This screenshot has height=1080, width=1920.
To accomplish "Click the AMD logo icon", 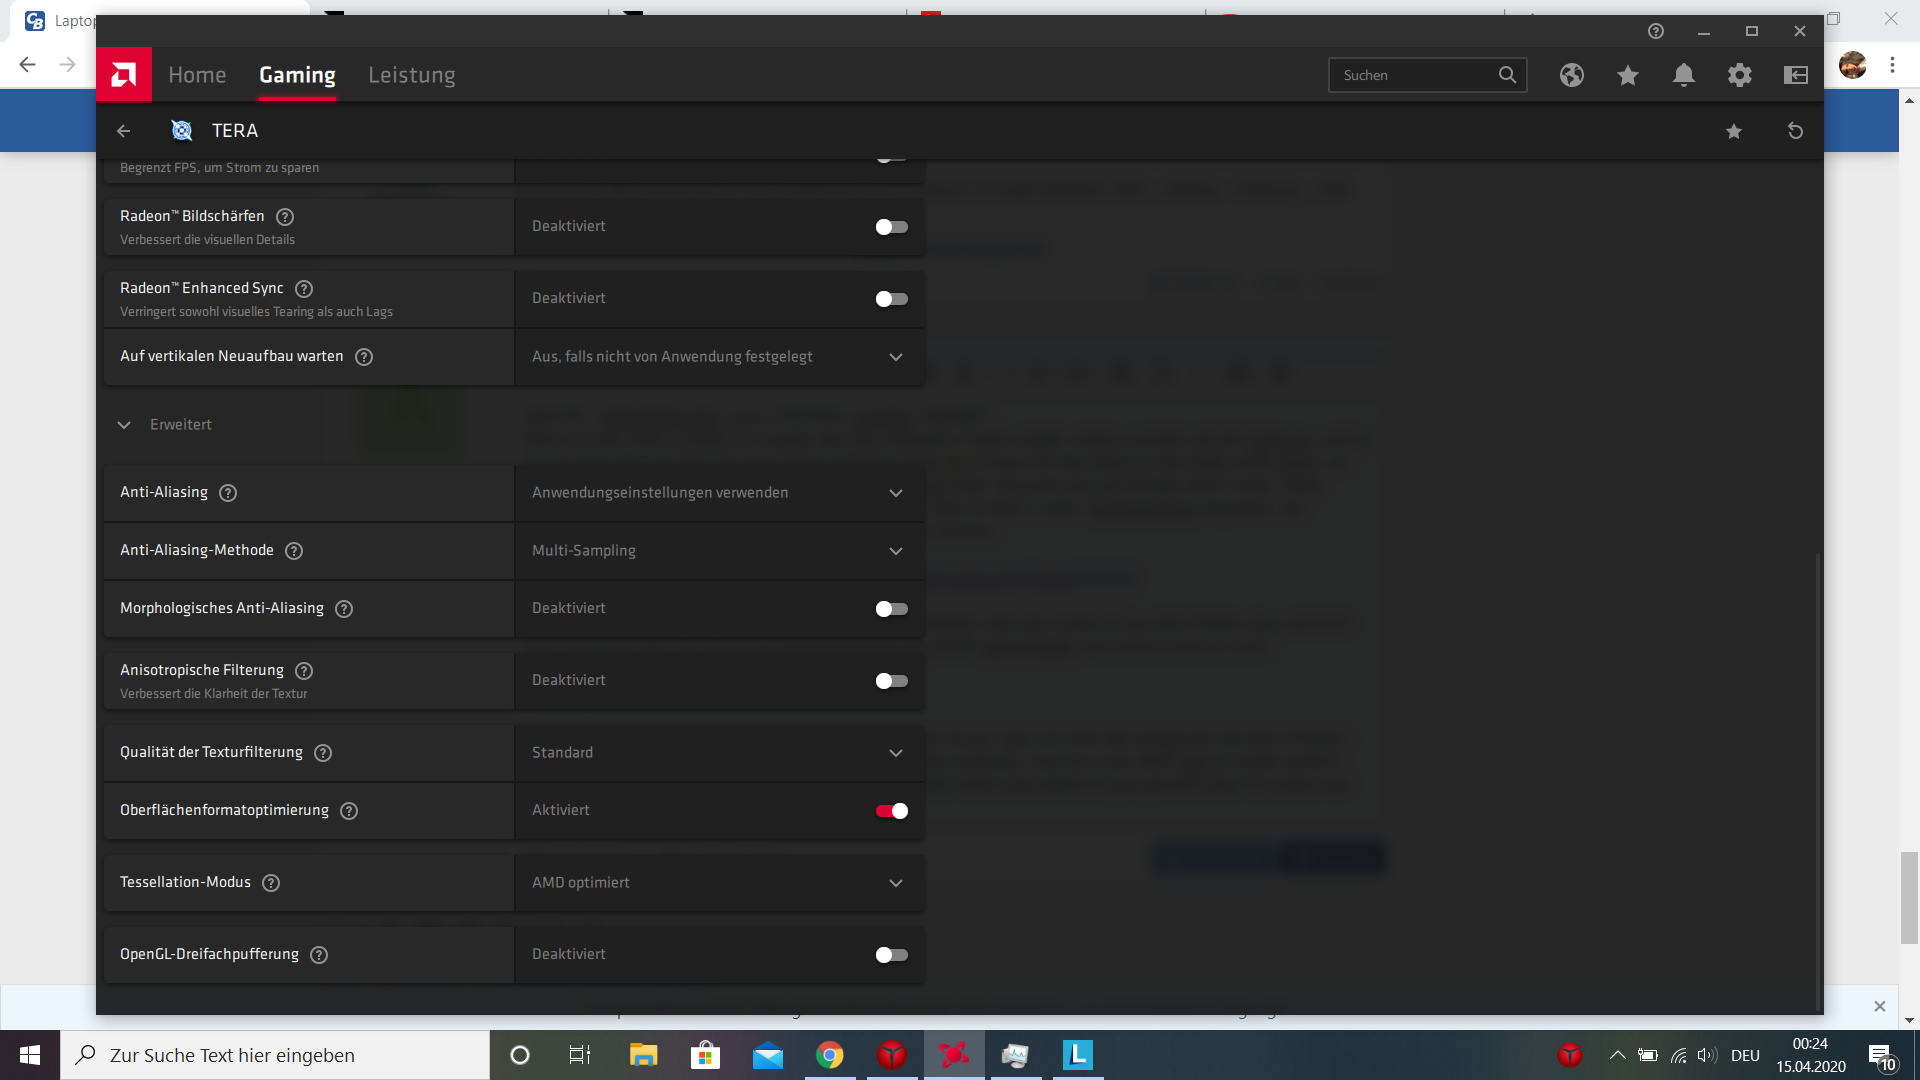I will (124, 75).
